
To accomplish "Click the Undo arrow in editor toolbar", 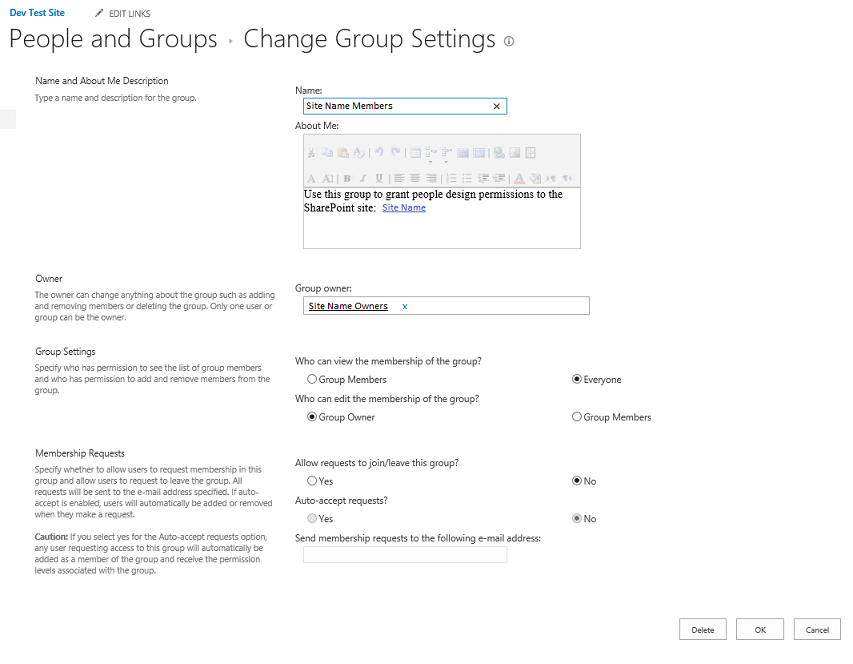I will click(x=381, y=153).
